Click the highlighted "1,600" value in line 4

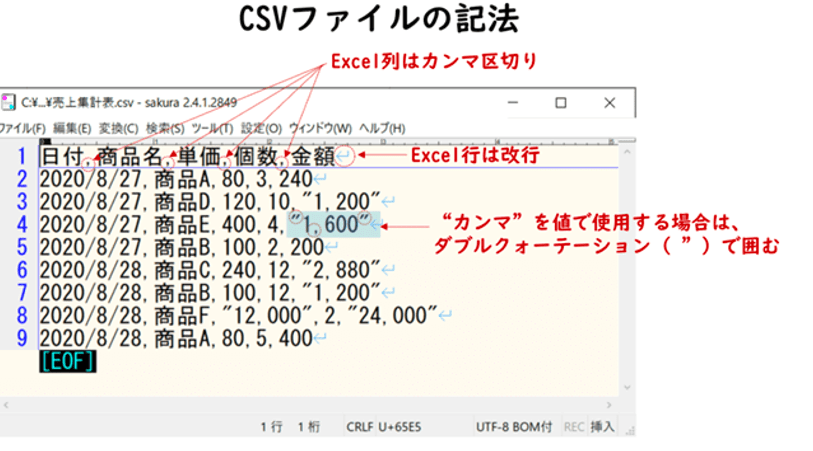(x=333, y=224)
